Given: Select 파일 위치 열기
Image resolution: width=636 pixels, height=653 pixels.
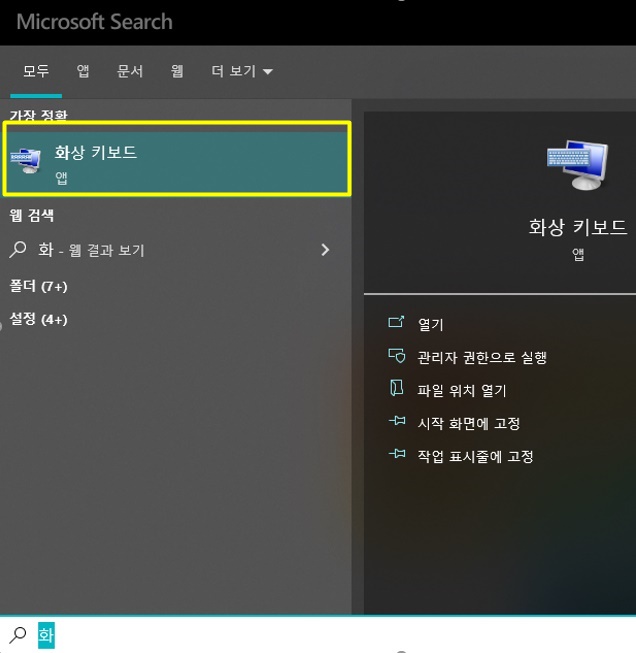Looking at the screenshot, I should tap(462, 390).
